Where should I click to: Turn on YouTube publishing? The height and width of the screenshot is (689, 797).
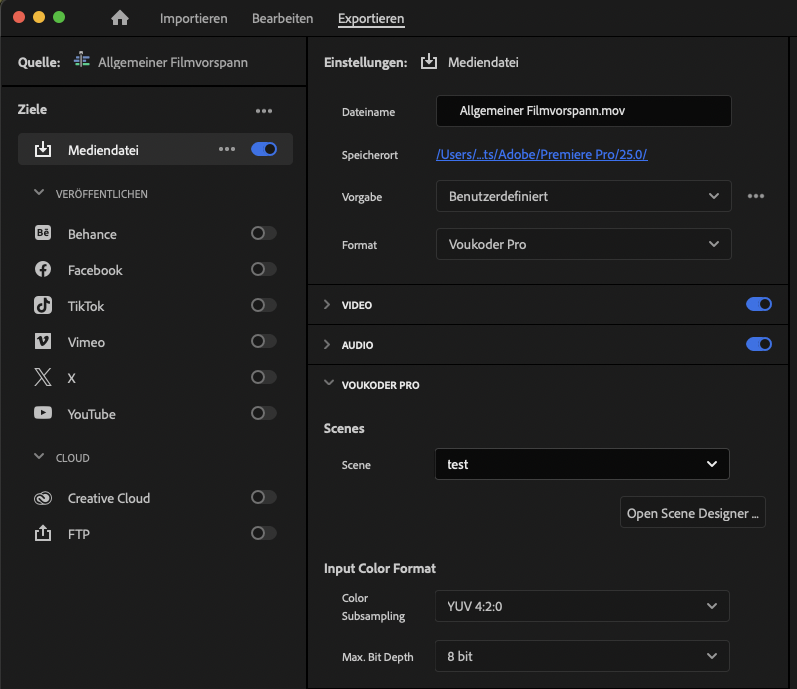(x=264, y=413)
